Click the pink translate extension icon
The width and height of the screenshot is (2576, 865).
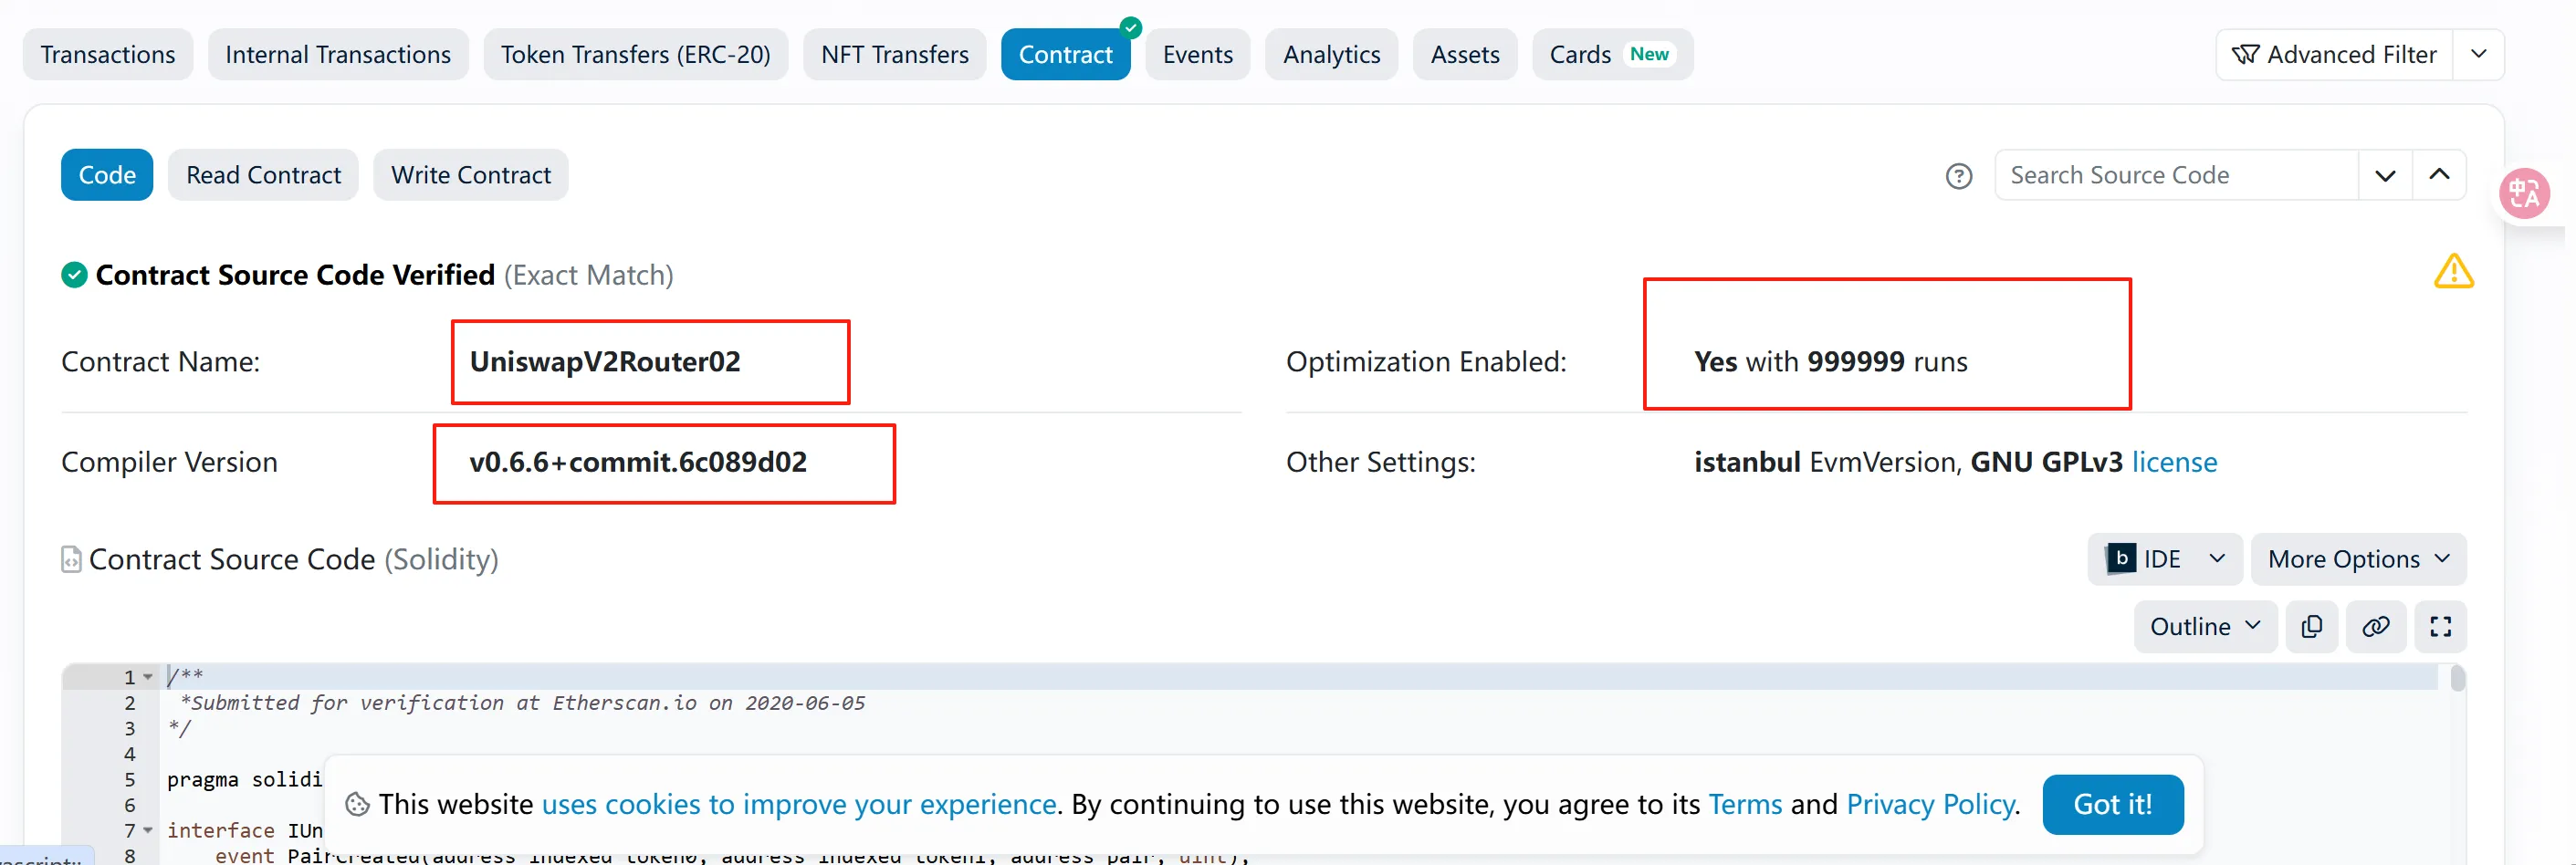2524,194
